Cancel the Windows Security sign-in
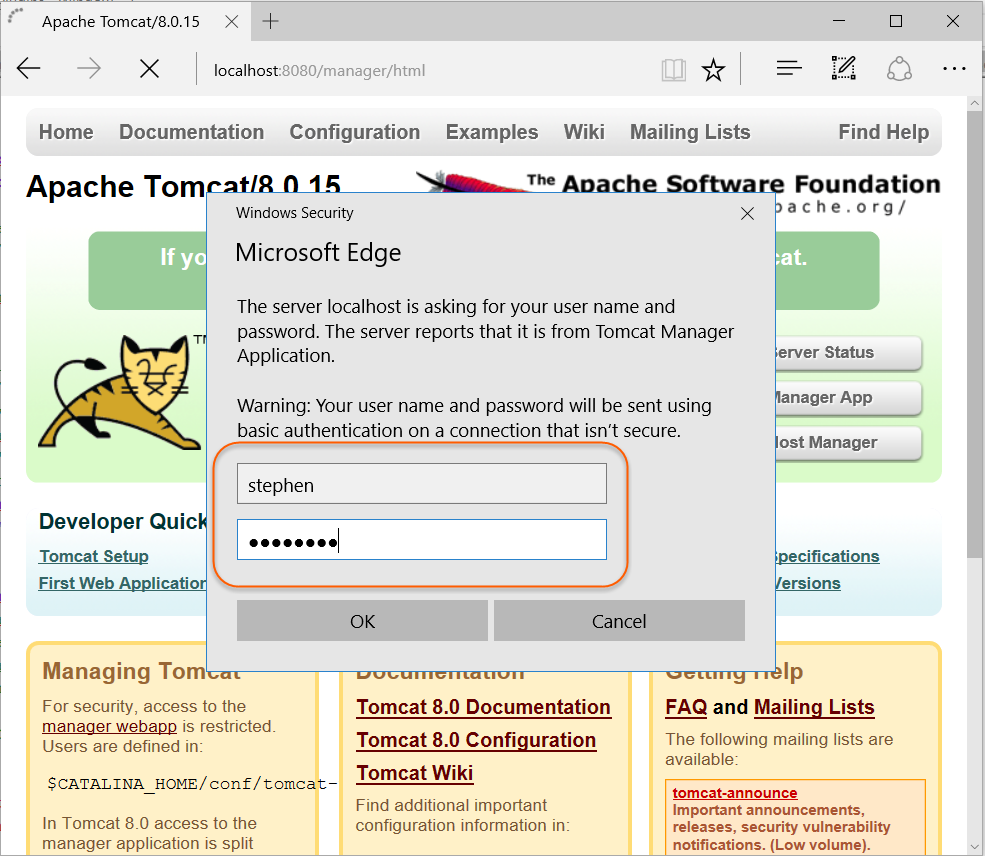The image size is (985, 856). pos(618,620)
